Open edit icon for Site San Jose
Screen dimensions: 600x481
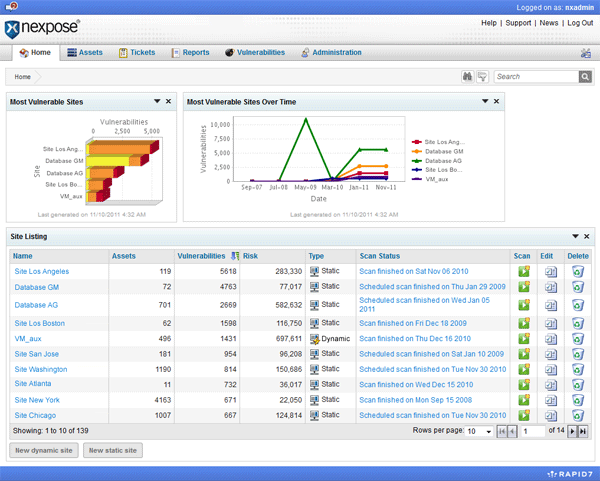(x=551, y=354)
